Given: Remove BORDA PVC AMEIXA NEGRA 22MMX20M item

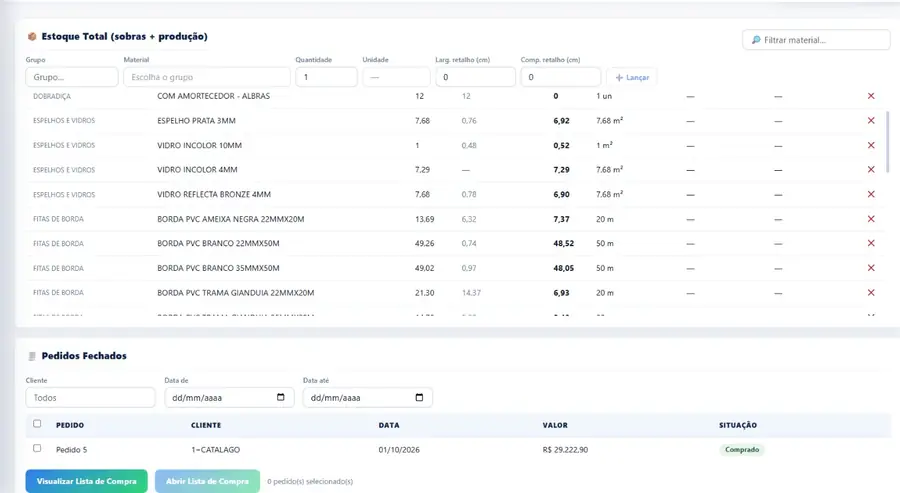Looking at the screenshot, I should coord(871,219).
